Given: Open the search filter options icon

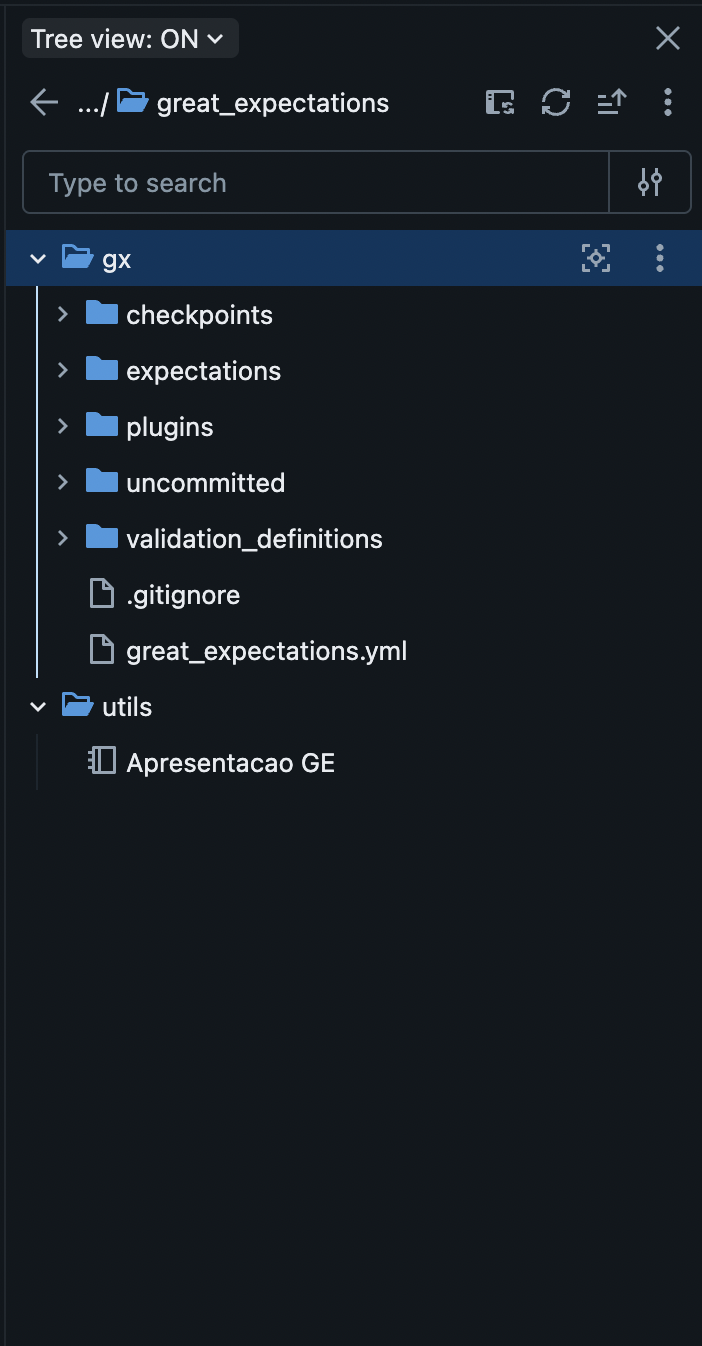Looking at the screenshot, I should tap(650, 182).
